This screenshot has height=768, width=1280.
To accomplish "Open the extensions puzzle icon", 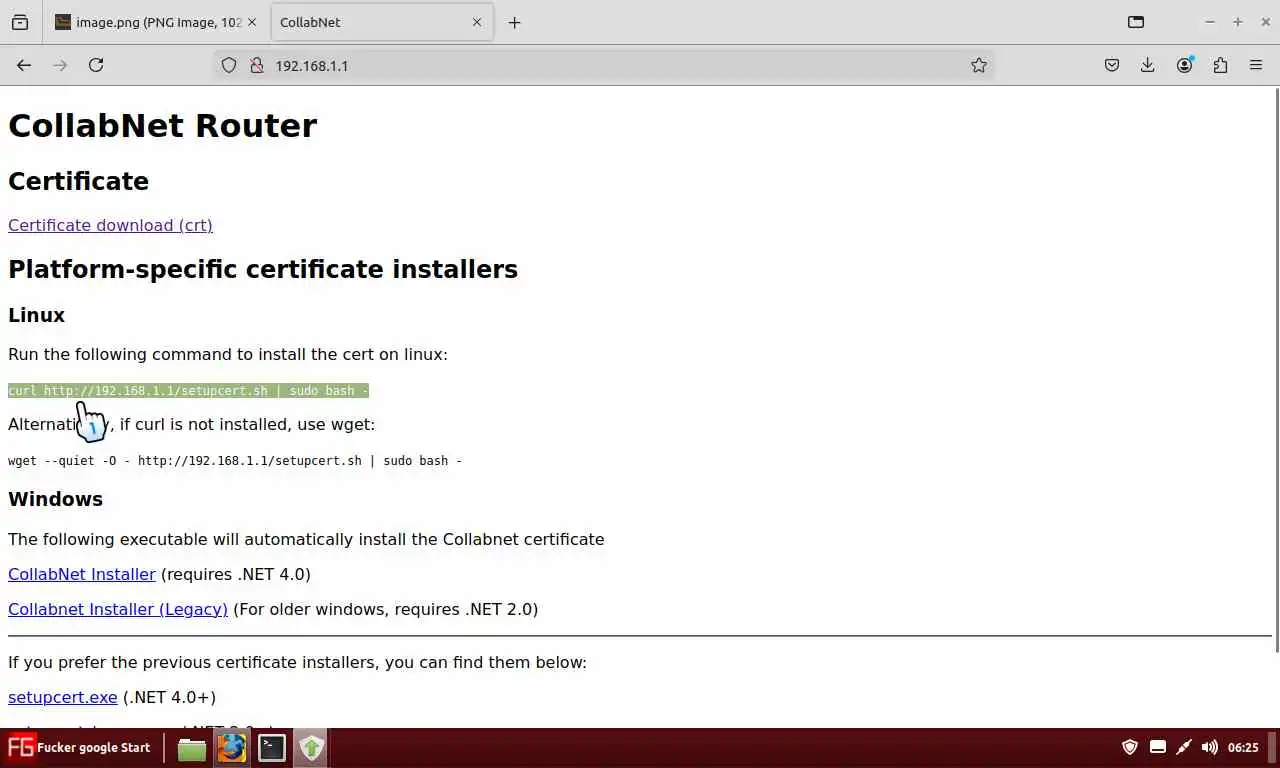I will coord(1220,65).
